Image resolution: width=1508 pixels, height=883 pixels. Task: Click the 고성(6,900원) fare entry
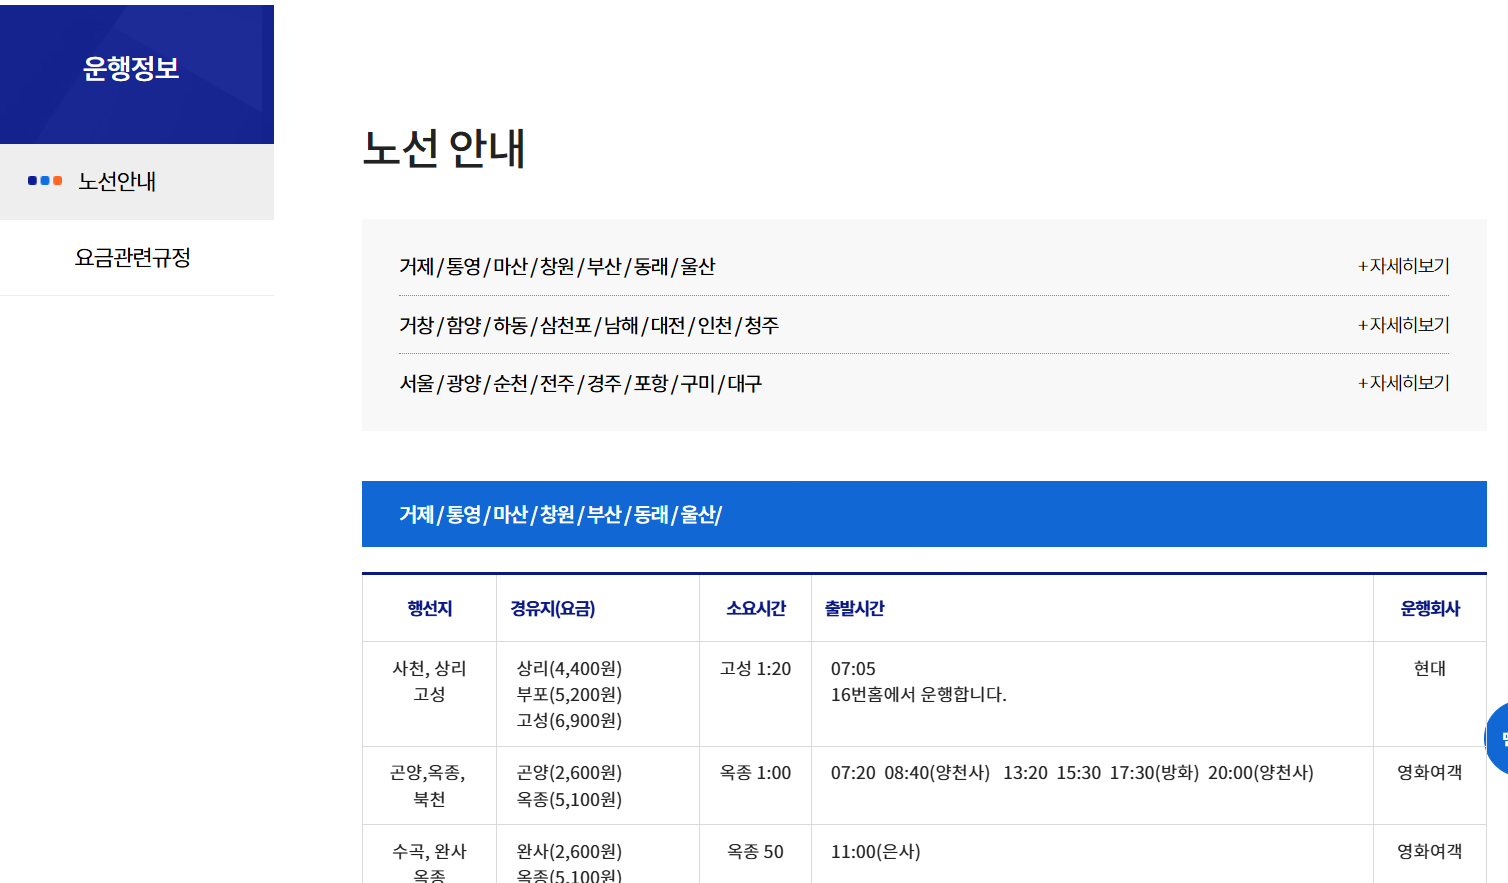(569, 720)
